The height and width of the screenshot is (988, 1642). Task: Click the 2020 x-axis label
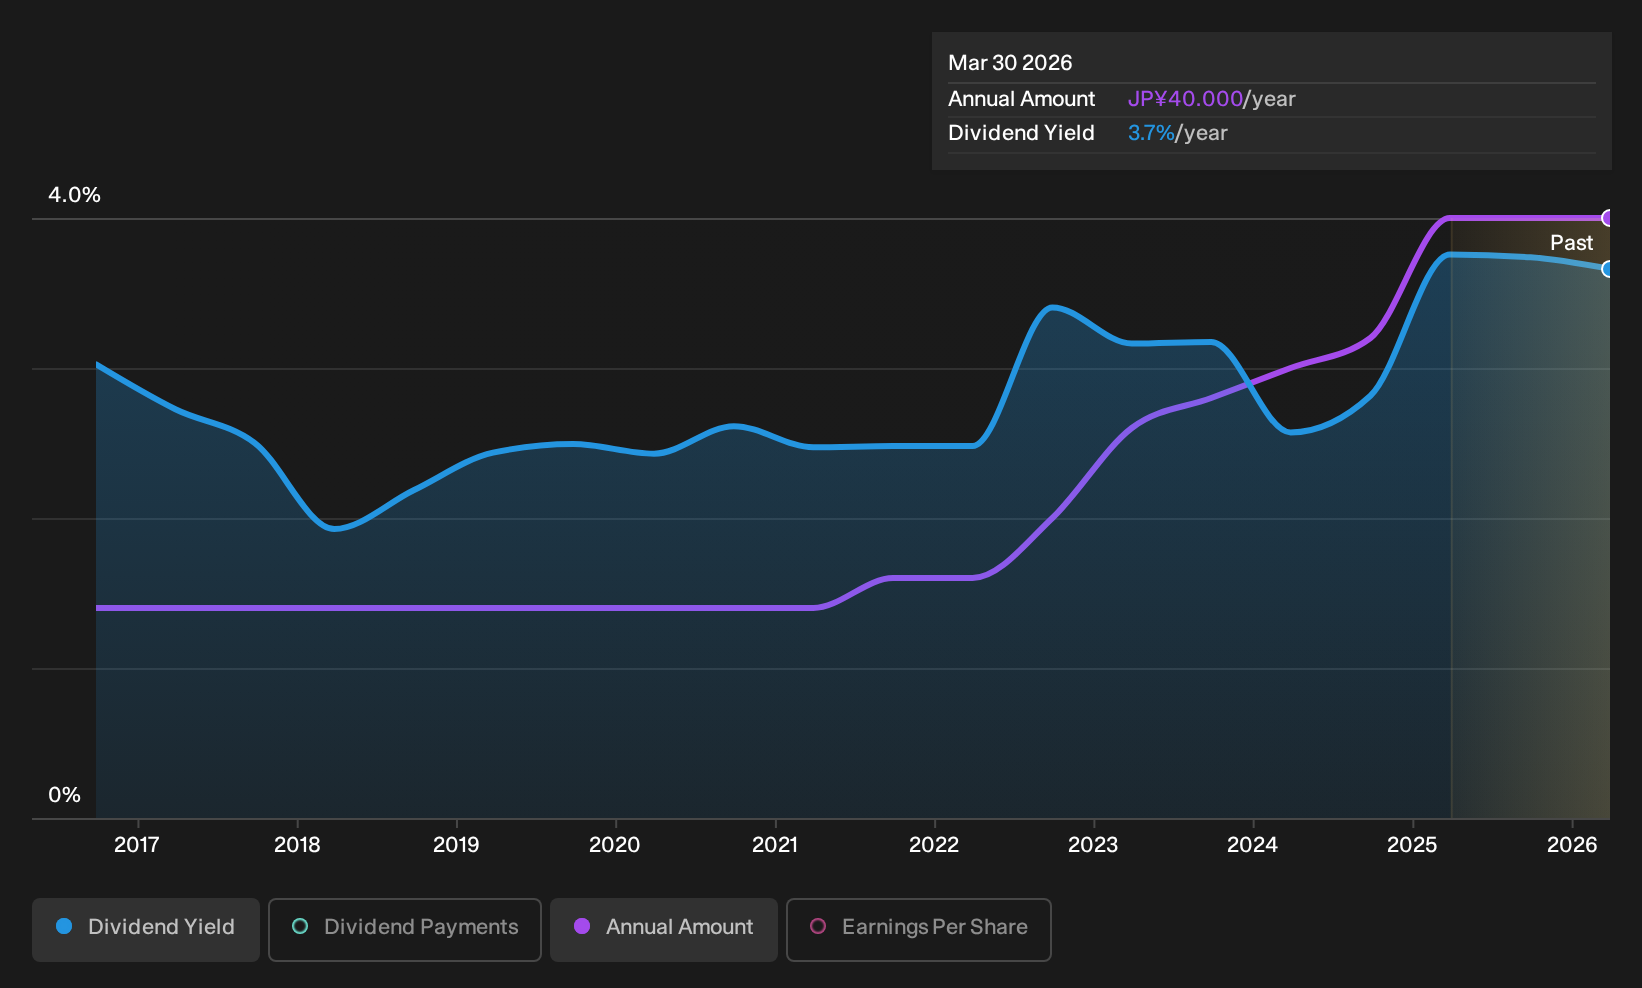tap(615, 845)
